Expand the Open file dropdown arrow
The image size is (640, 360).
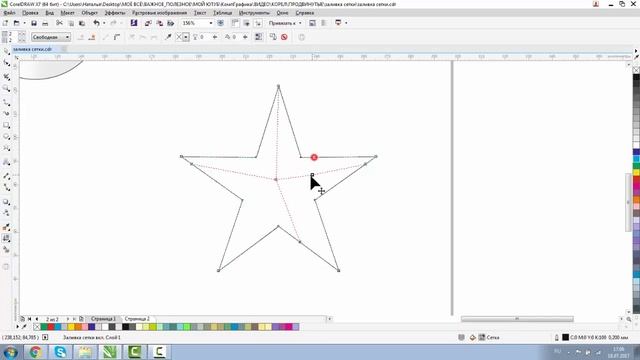point(24,23)
